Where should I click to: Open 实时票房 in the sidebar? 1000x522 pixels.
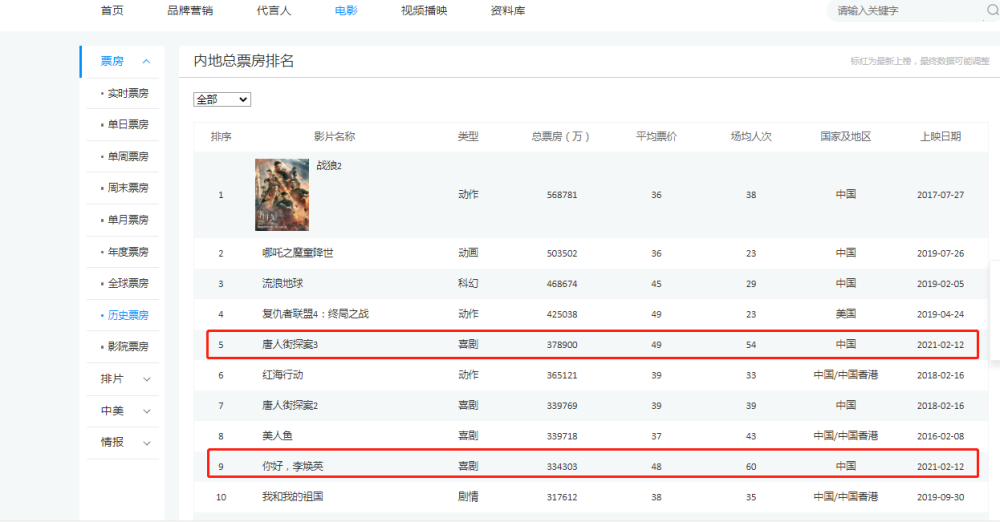[128, 93]
